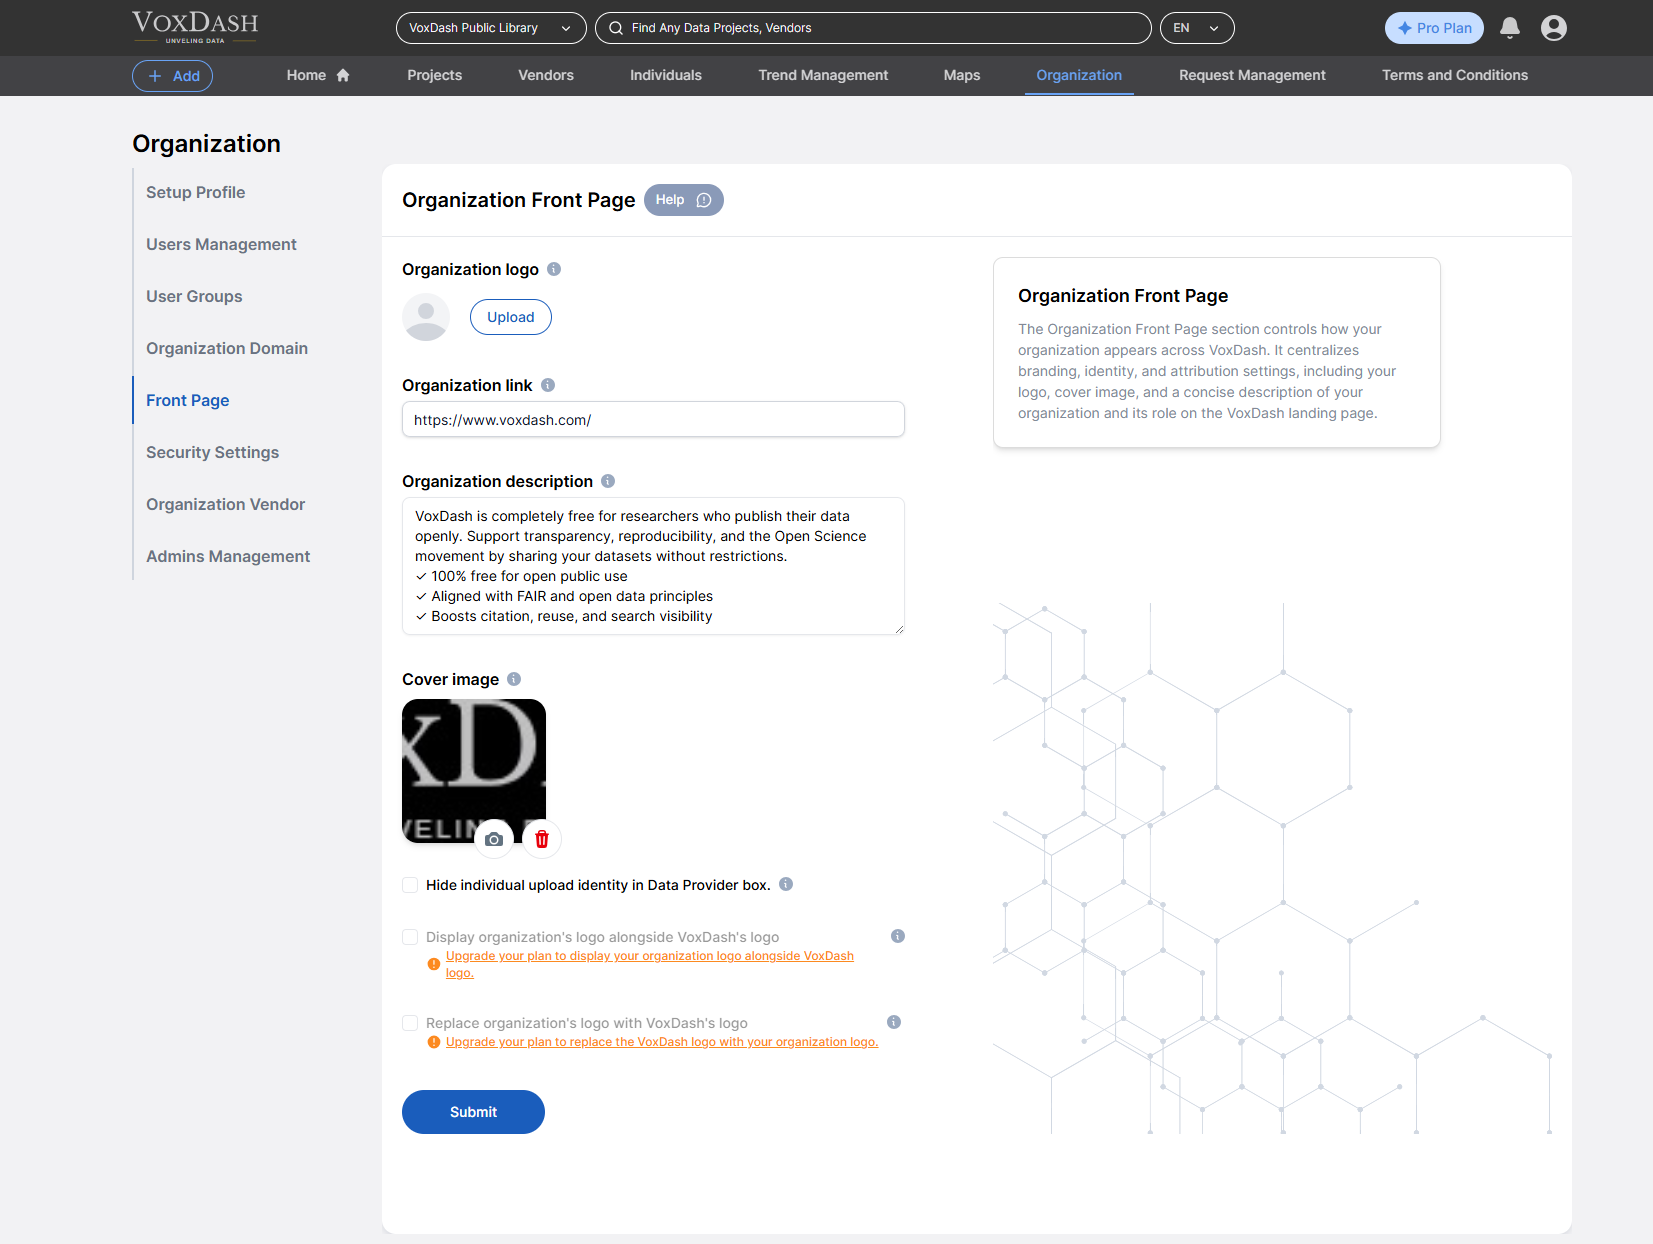This screenshot has height=1244, width=1653.
Task: Click the organization logo avatar placeholder
Action: [426, 317]
